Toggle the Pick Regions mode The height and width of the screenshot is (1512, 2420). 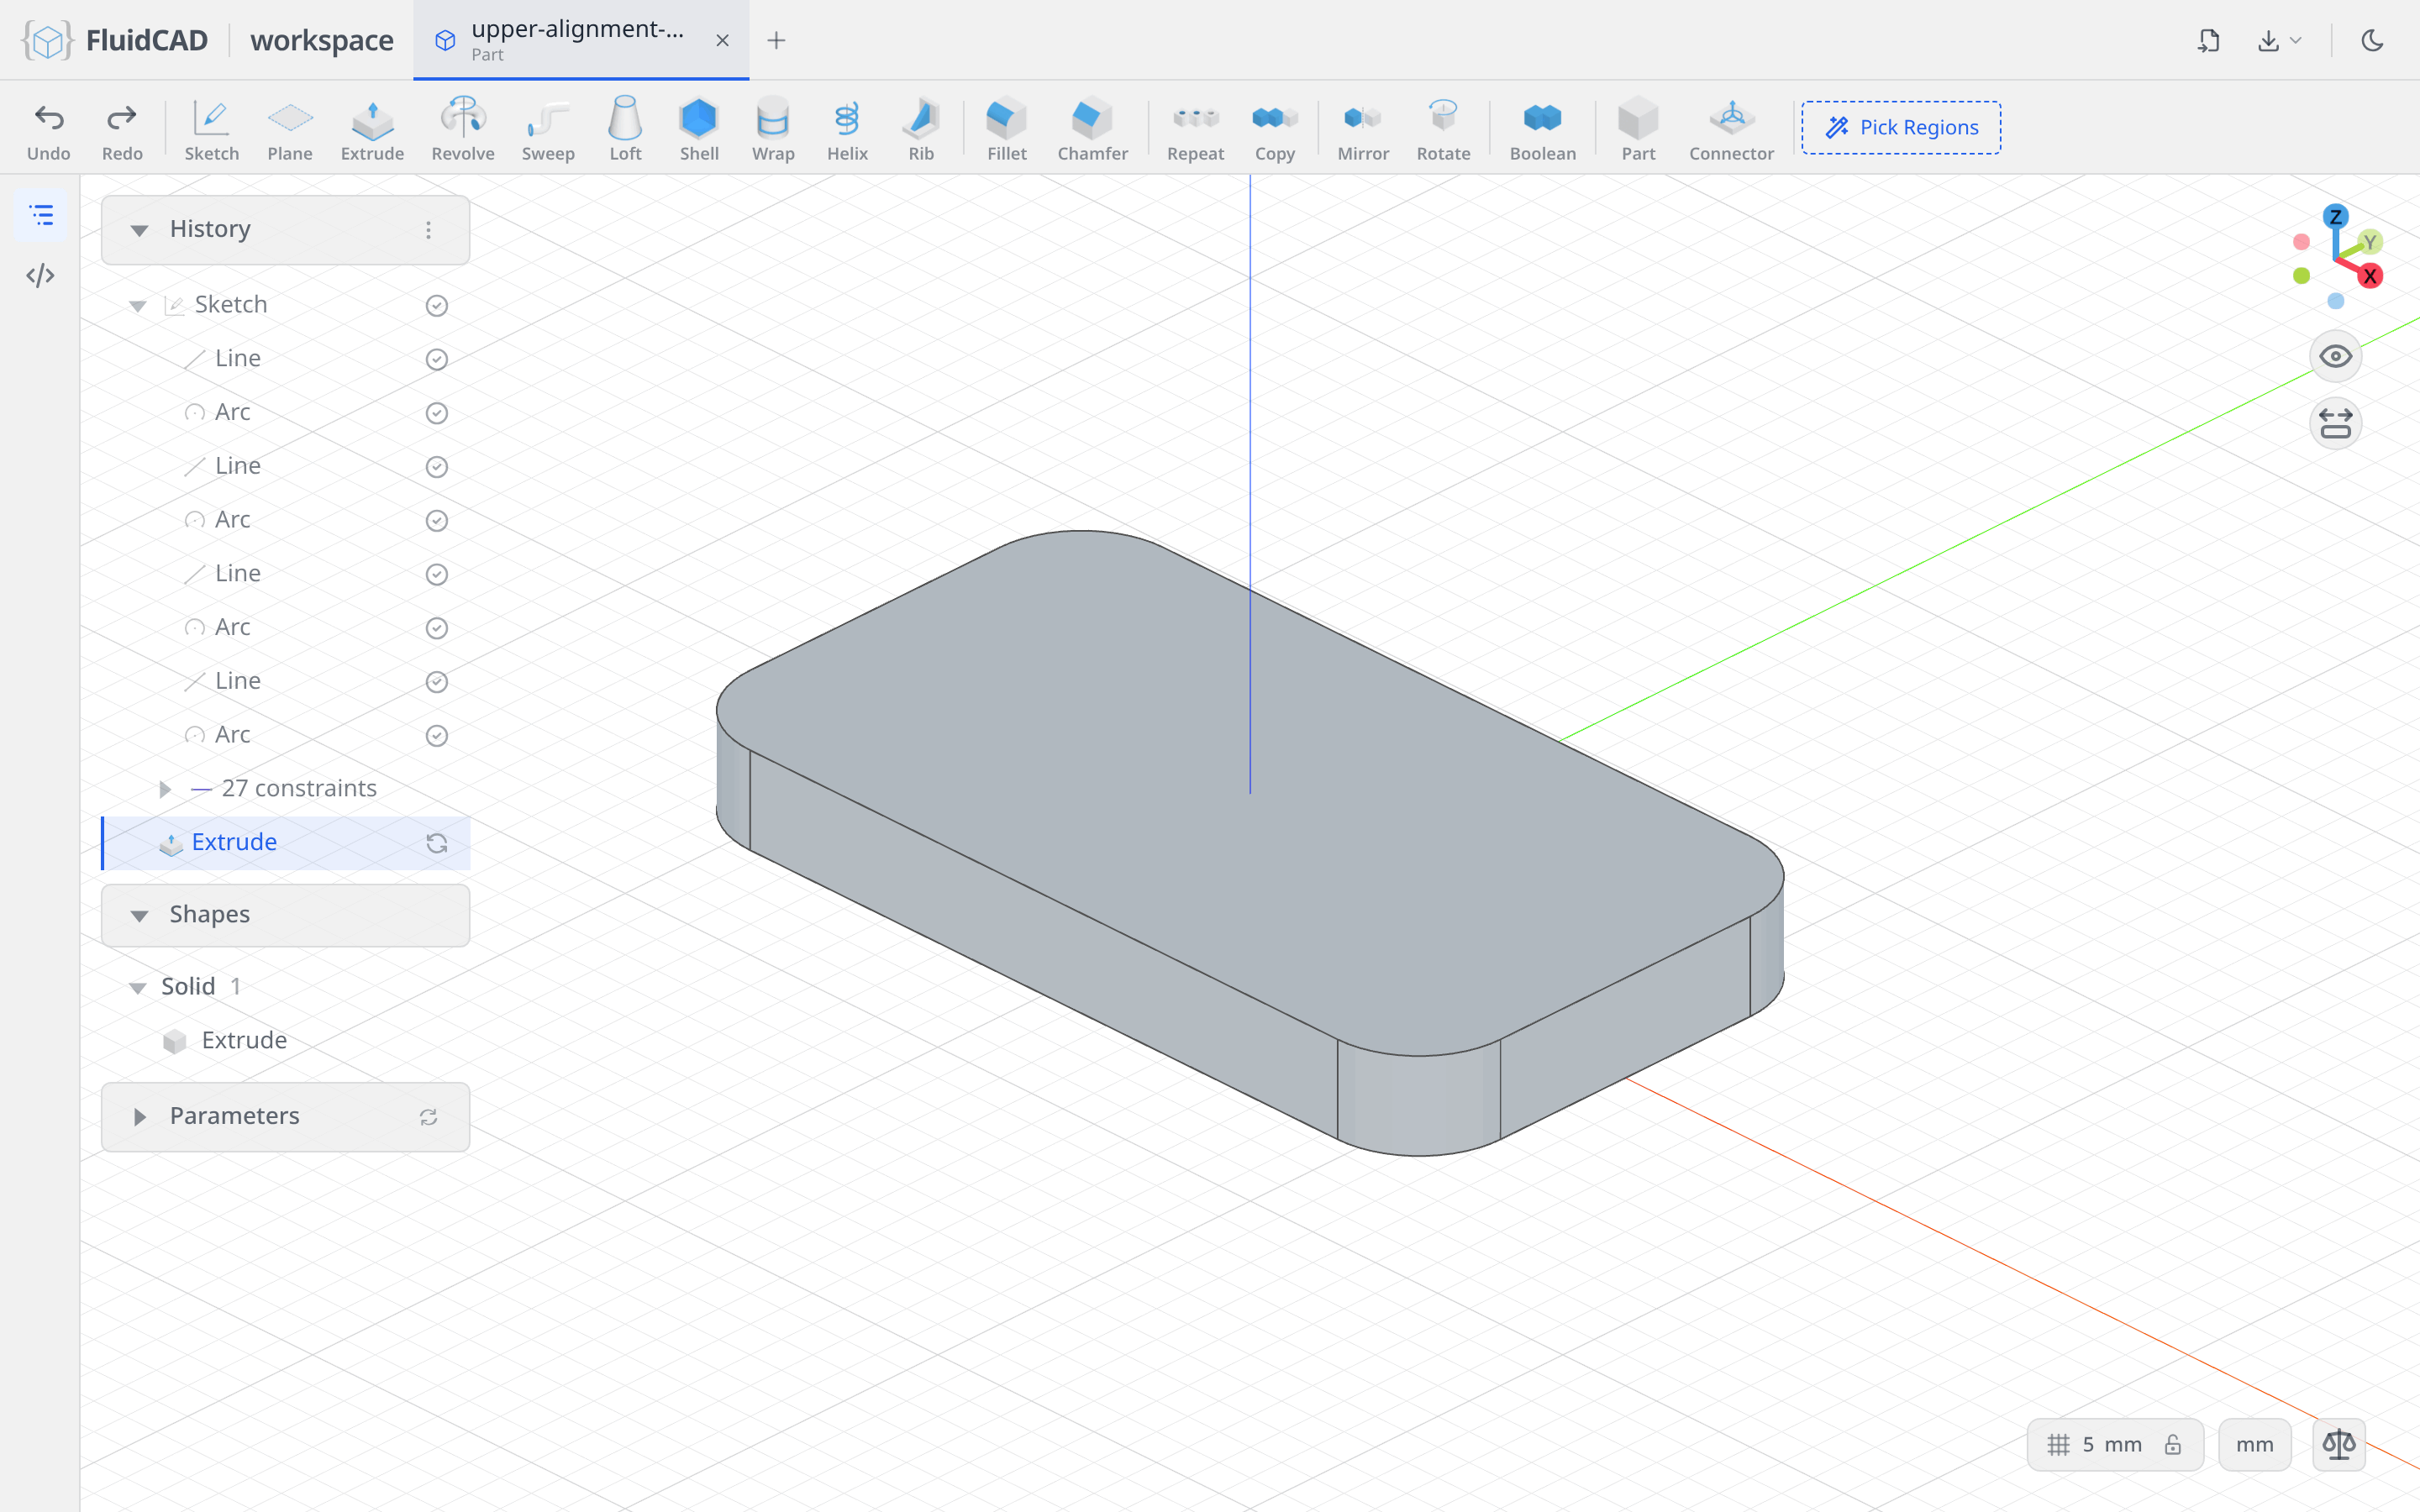click(x=1901, y=127)
